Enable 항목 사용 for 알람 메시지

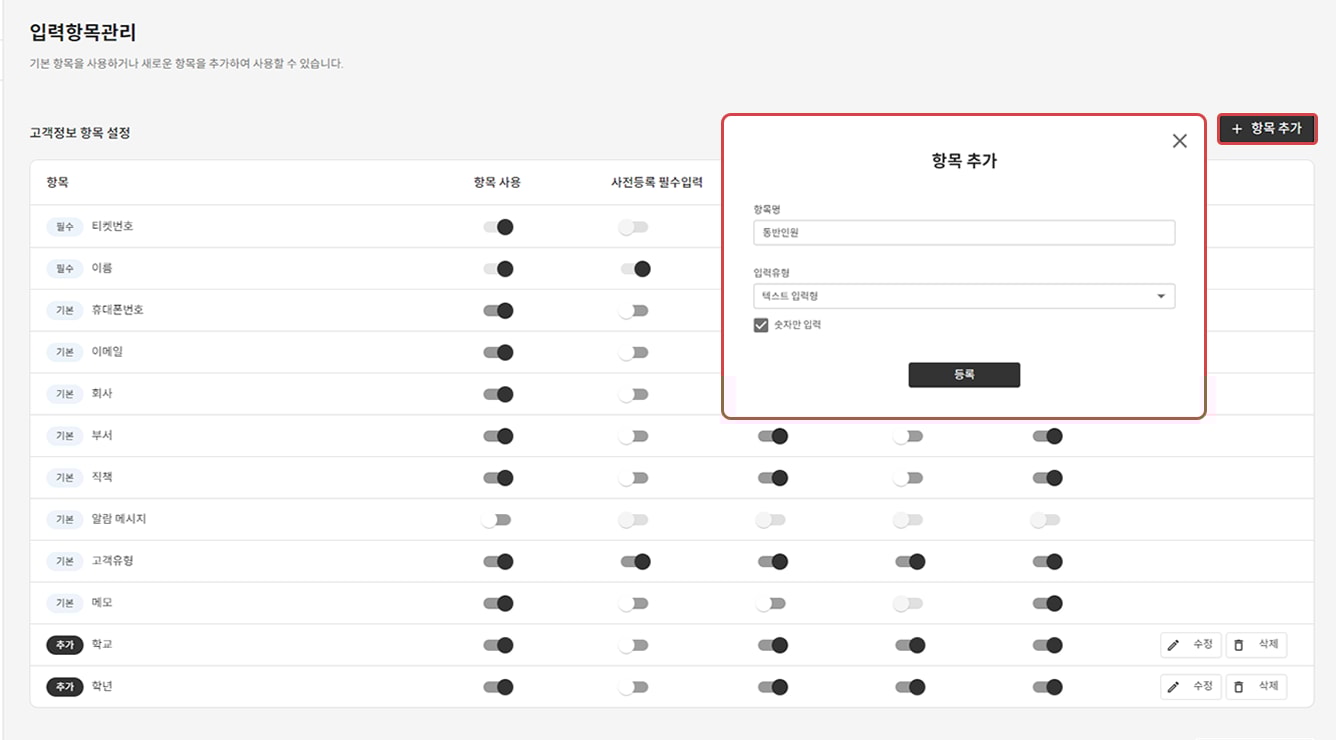point(496,520)
